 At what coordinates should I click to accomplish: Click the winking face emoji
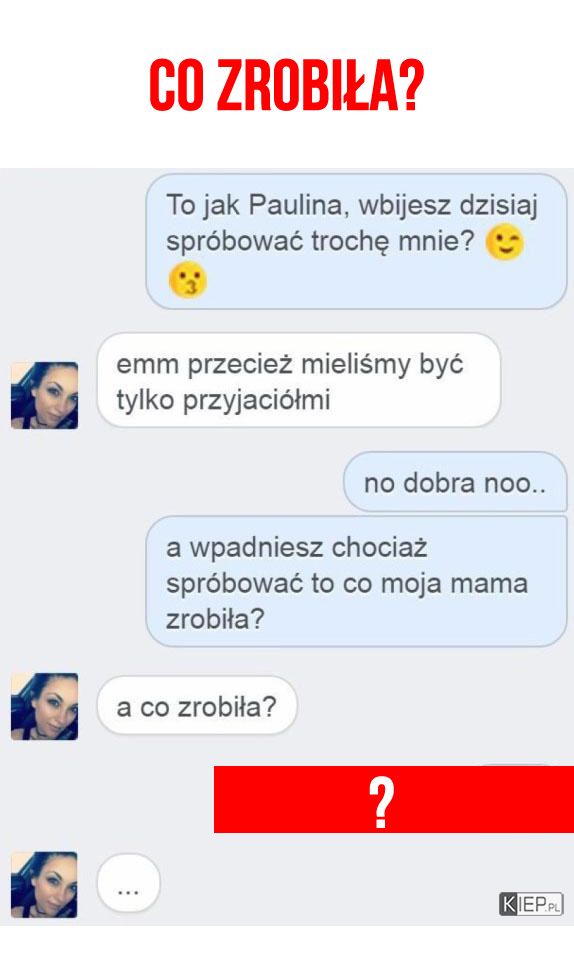tap(504, 243)
